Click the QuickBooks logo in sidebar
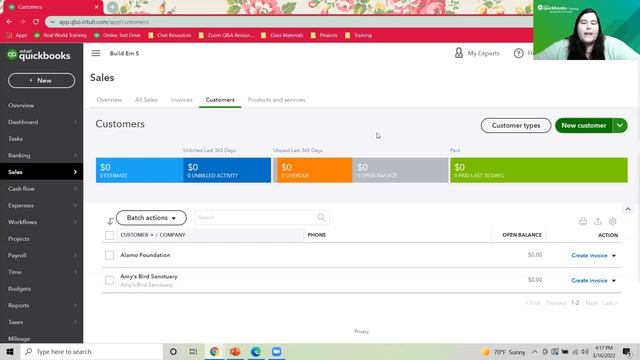 39,55
